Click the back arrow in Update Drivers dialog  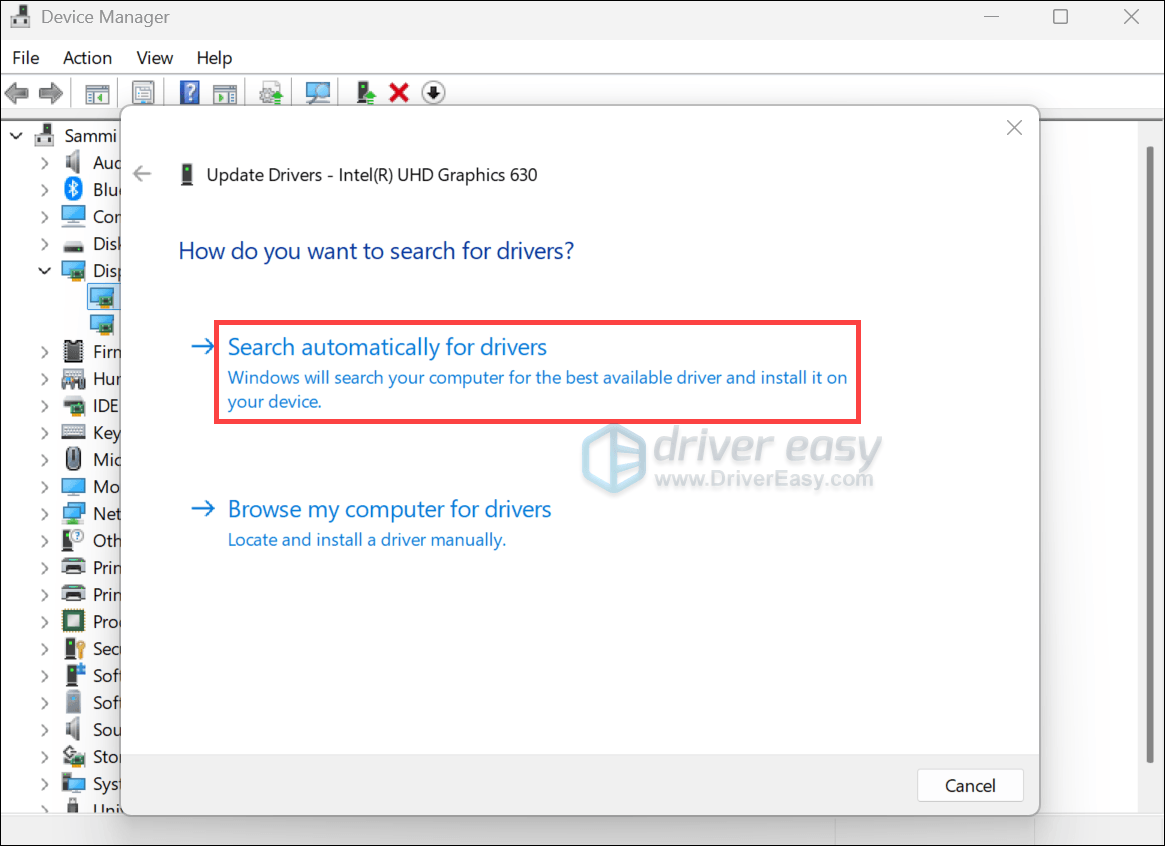click(x=142, y=174)
